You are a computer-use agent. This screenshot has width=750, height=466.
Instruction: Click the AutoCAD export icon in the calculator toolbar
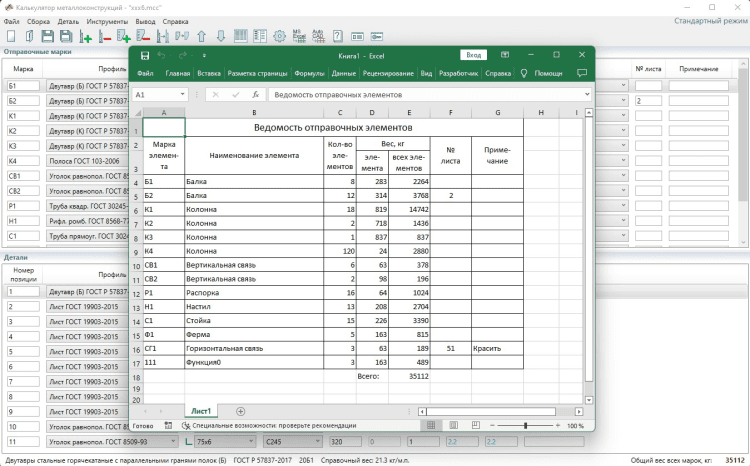(x=317, y=36)
